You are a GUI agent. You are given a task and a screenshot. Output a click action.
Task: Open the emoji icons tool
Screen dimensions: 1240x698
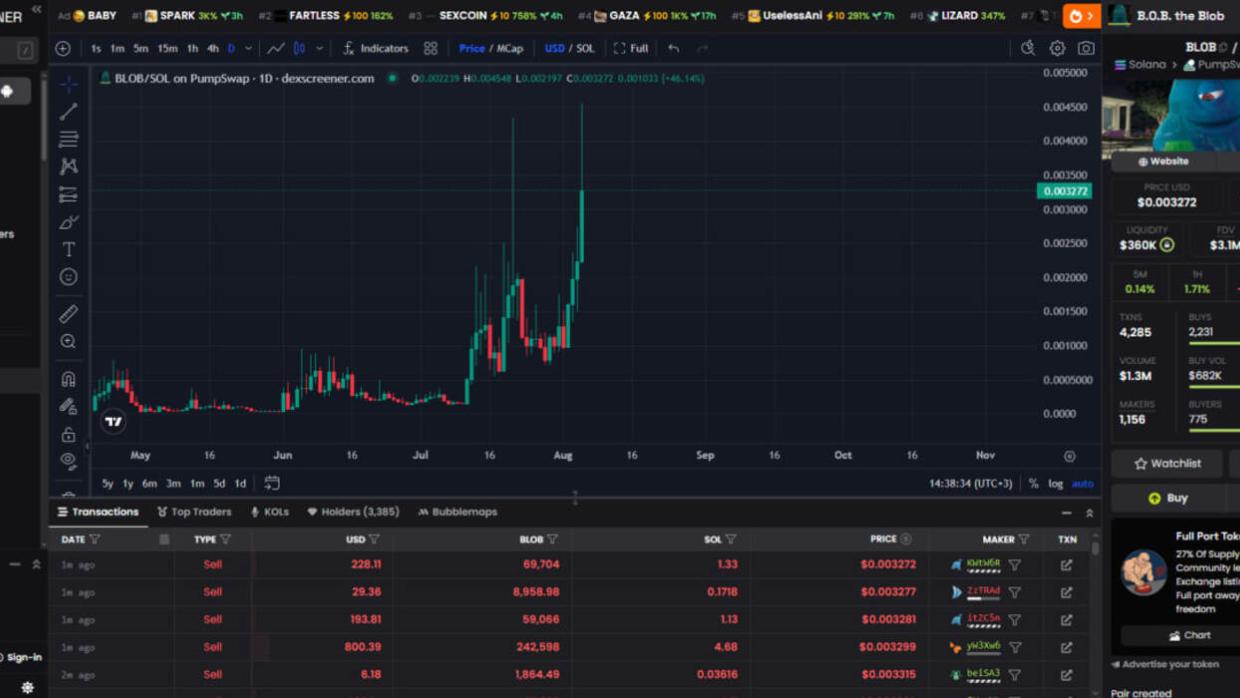[x=68, y=277]
